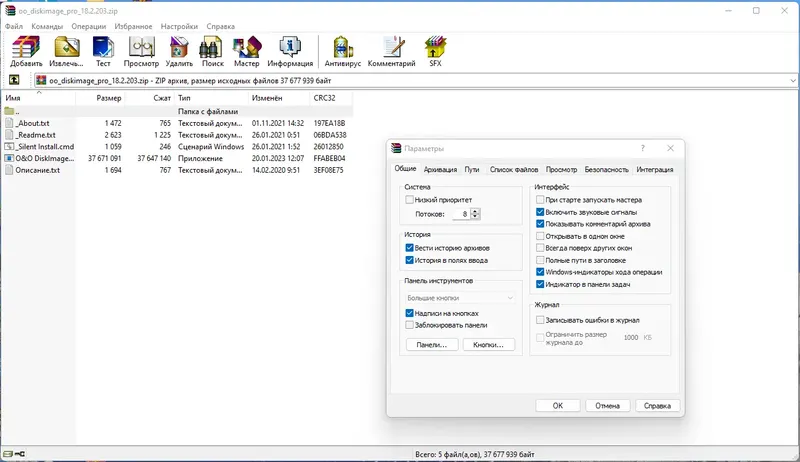Viewport: 800px width, 462px height.
Task: Switch to the Пути tab
Action: (472, 169)
